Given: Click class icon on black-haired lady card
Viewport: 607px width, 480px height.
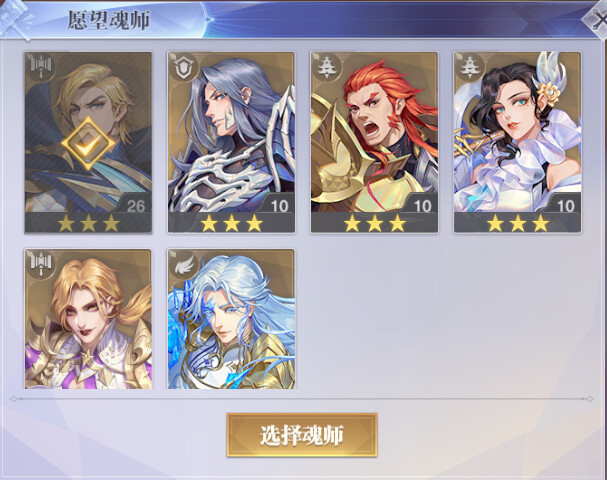Looking at the screenshot, I should click(x=470, y=68).
